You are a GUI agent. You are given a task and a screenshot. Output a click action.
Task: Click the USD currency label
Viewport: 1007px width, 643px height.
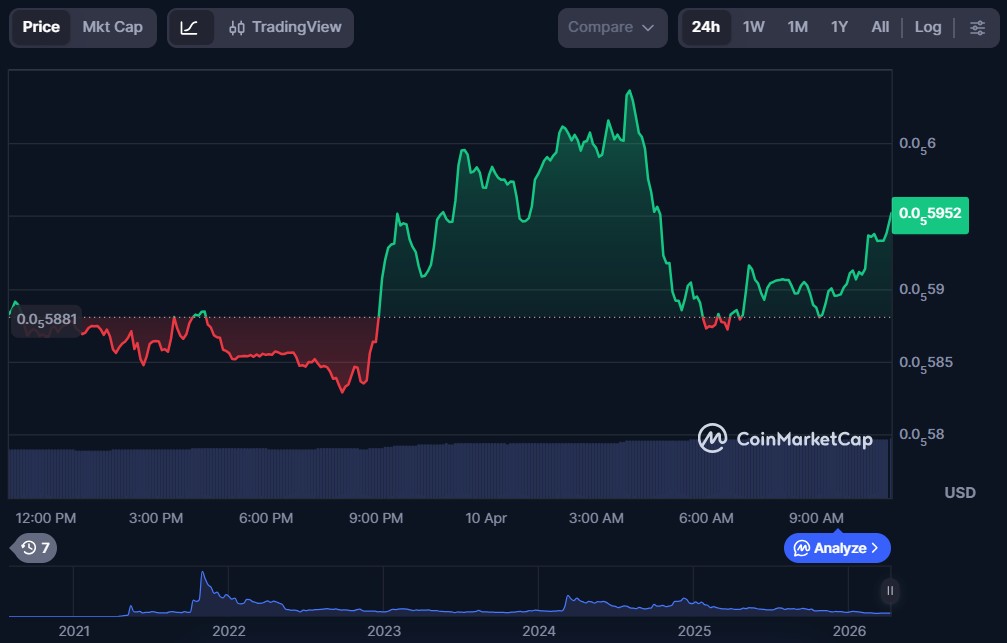960,493
